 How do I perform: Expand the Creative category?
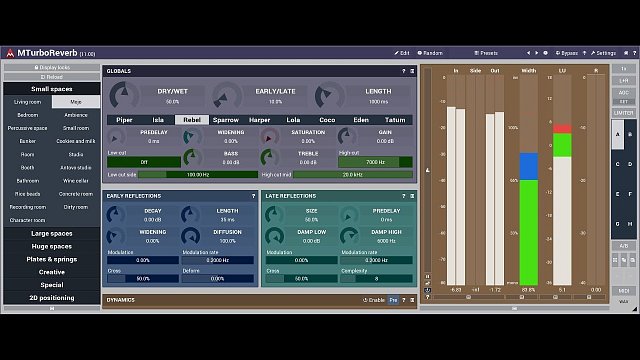tap(52, 272)
